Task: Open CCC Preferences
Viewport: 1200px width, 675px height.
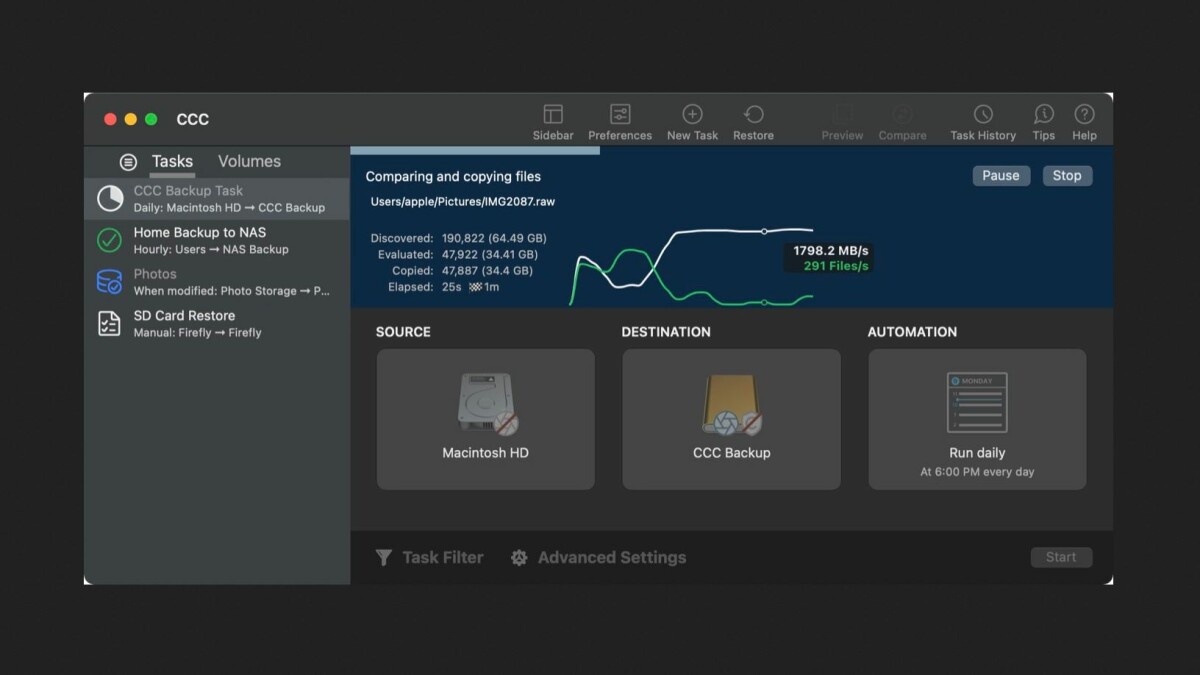Action: (x=620, y=119)
